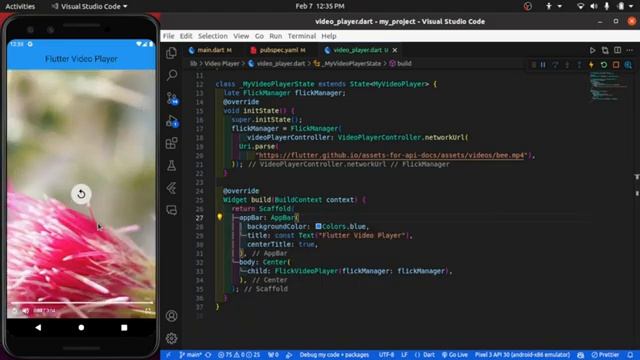Screen dimensions: 640x360
Task: Click the main branch indicator in the status bar
Action: (191, 355)
